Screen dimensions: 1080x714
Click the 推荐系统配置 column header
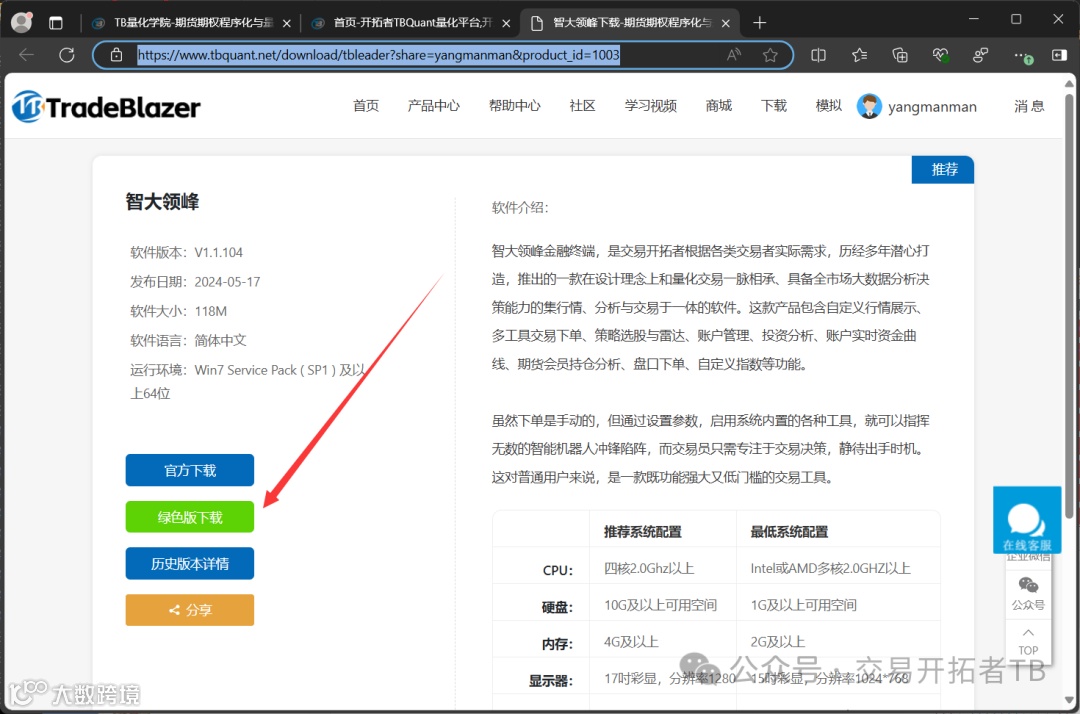pyautogui.click(x=643, y=532)
